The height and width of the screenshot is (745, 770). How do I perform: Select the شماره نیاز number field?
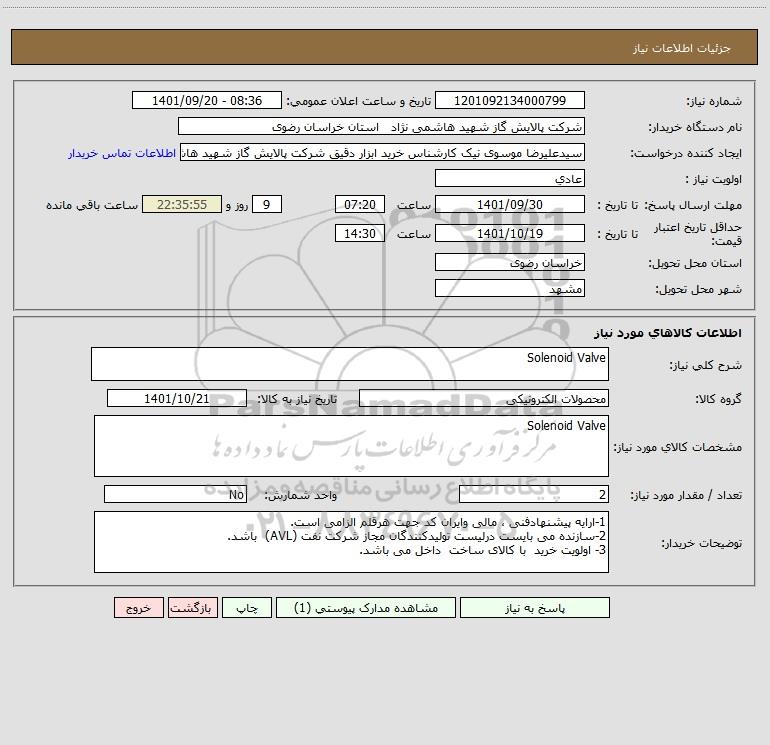(510, 100)
